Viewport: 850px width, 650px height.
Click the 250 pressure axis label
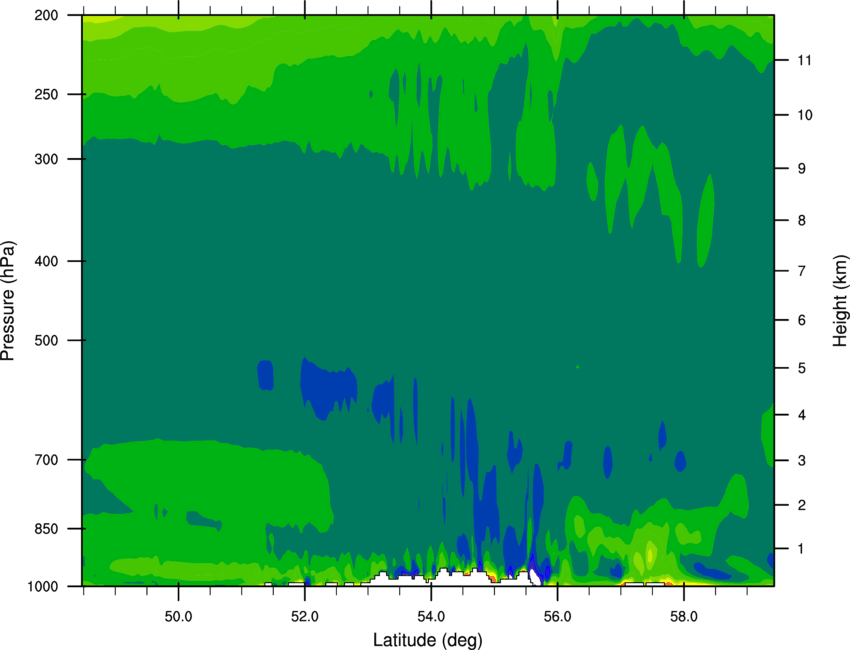pyautogui.click(x=46, y=94)
